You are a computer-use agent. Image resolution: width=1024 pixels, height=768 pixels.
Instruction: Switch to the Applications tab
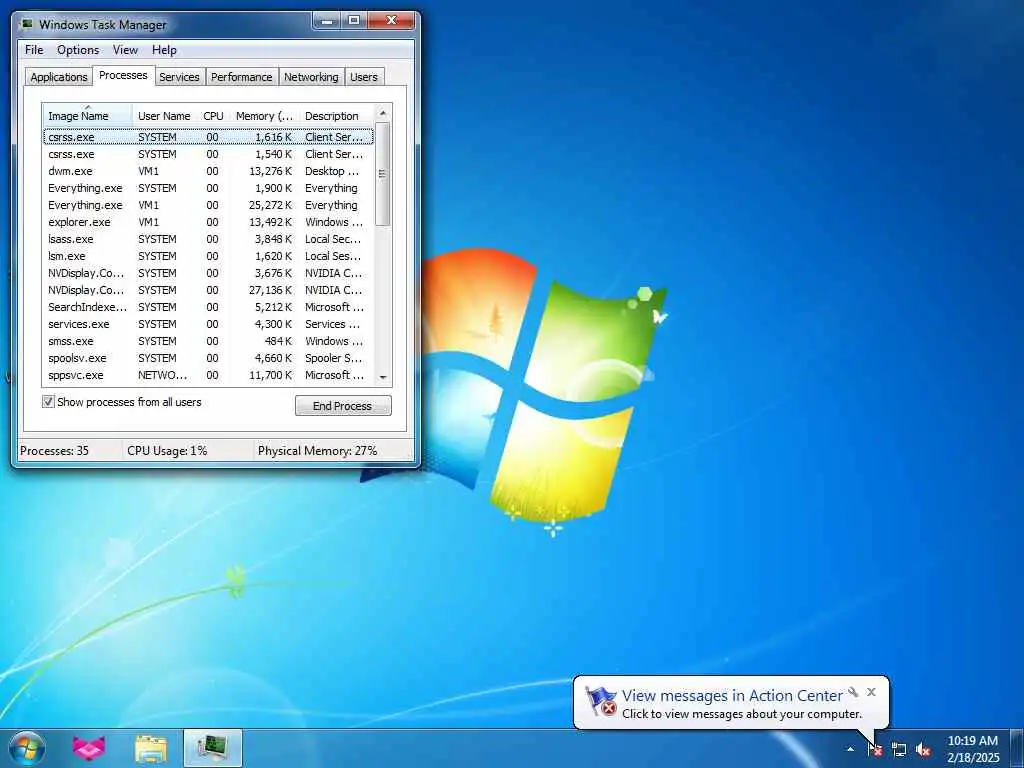(59, 77)
